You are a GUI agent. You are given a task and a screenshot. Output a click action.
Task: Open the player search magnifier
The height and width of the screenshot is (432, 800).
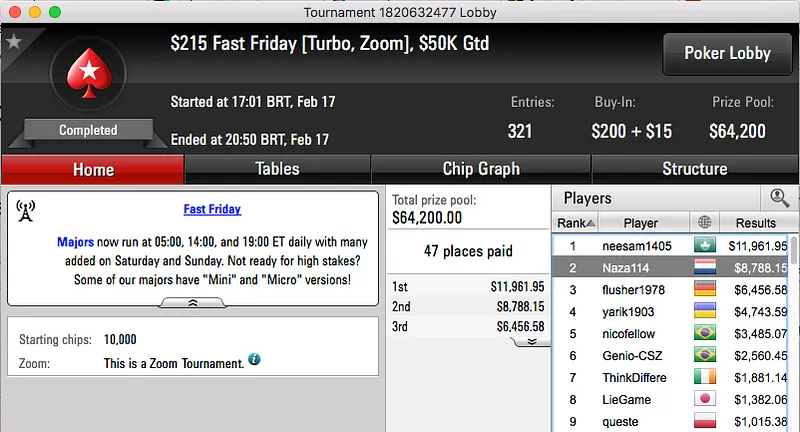point(779,198)
